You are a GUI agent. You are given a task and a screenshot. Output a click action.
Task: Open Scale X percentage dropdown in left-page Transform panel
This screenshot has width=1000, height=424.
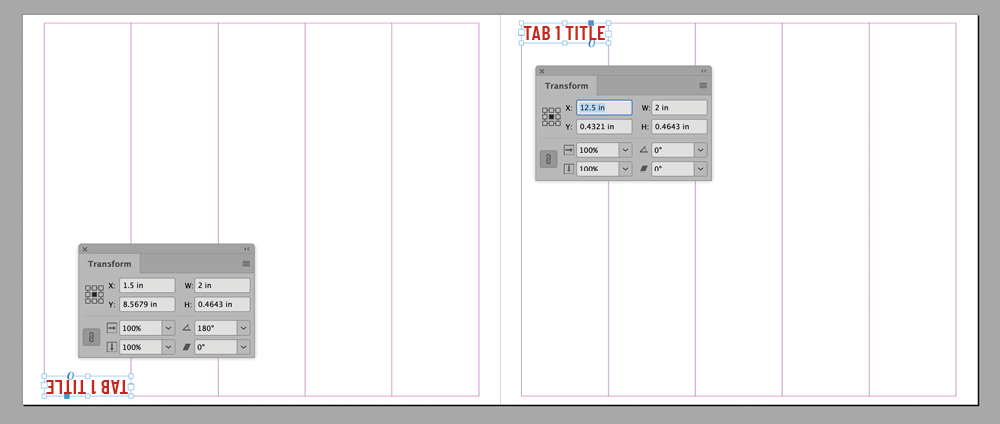pyautogui.click(x=168, y=328)
